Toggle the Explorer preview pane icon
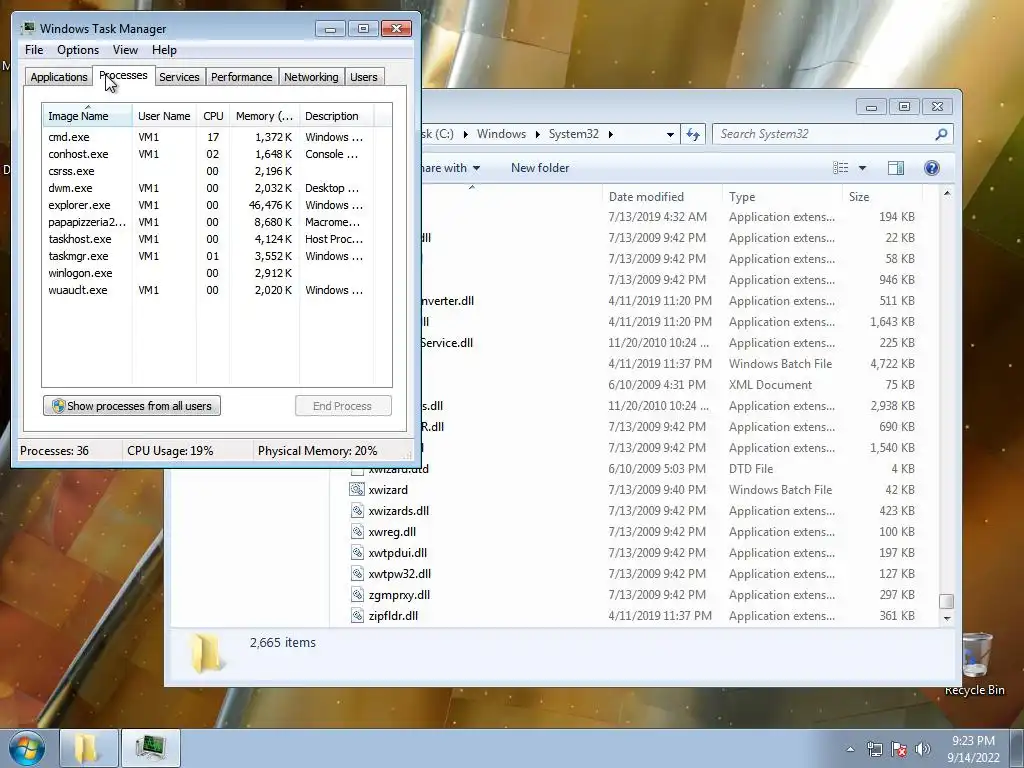Image resolution: width=1024 pixels, height=768 pixels. click(896, 168)
